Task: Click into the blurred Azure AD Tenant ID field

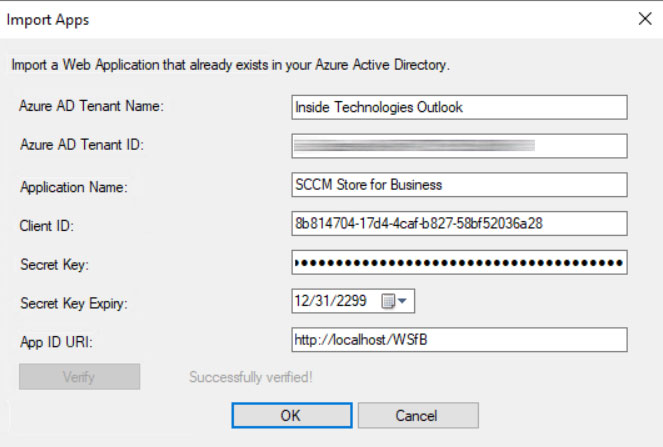Action: [459, 146]
